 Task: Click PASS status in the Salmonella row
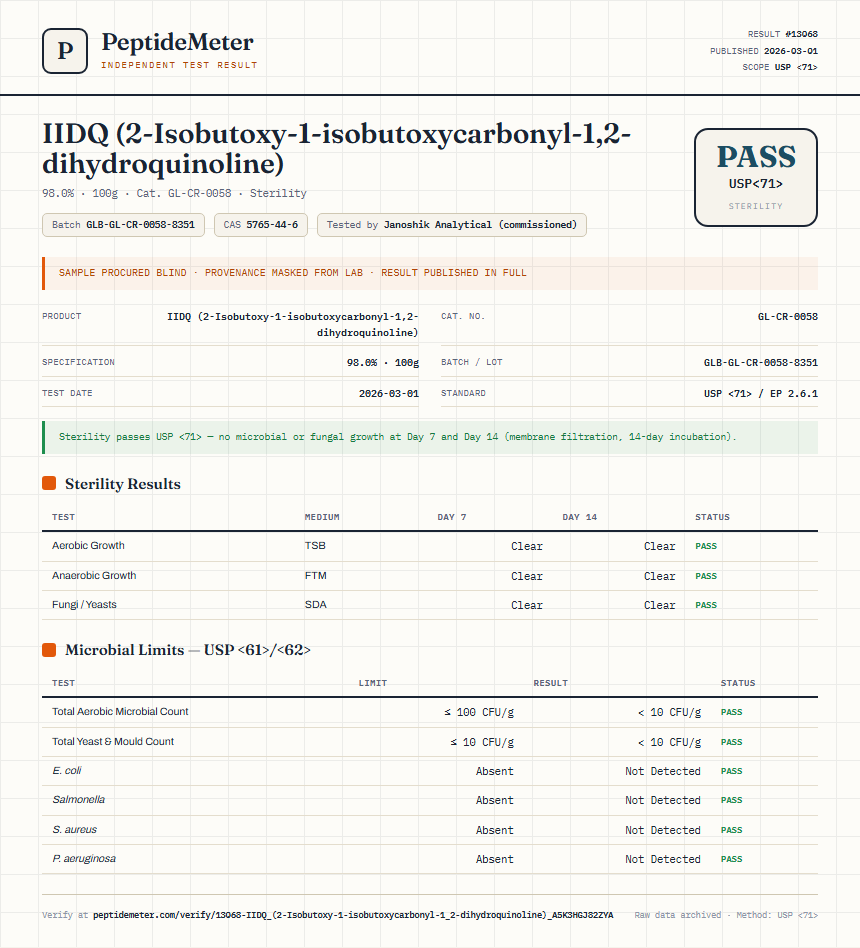731,800
